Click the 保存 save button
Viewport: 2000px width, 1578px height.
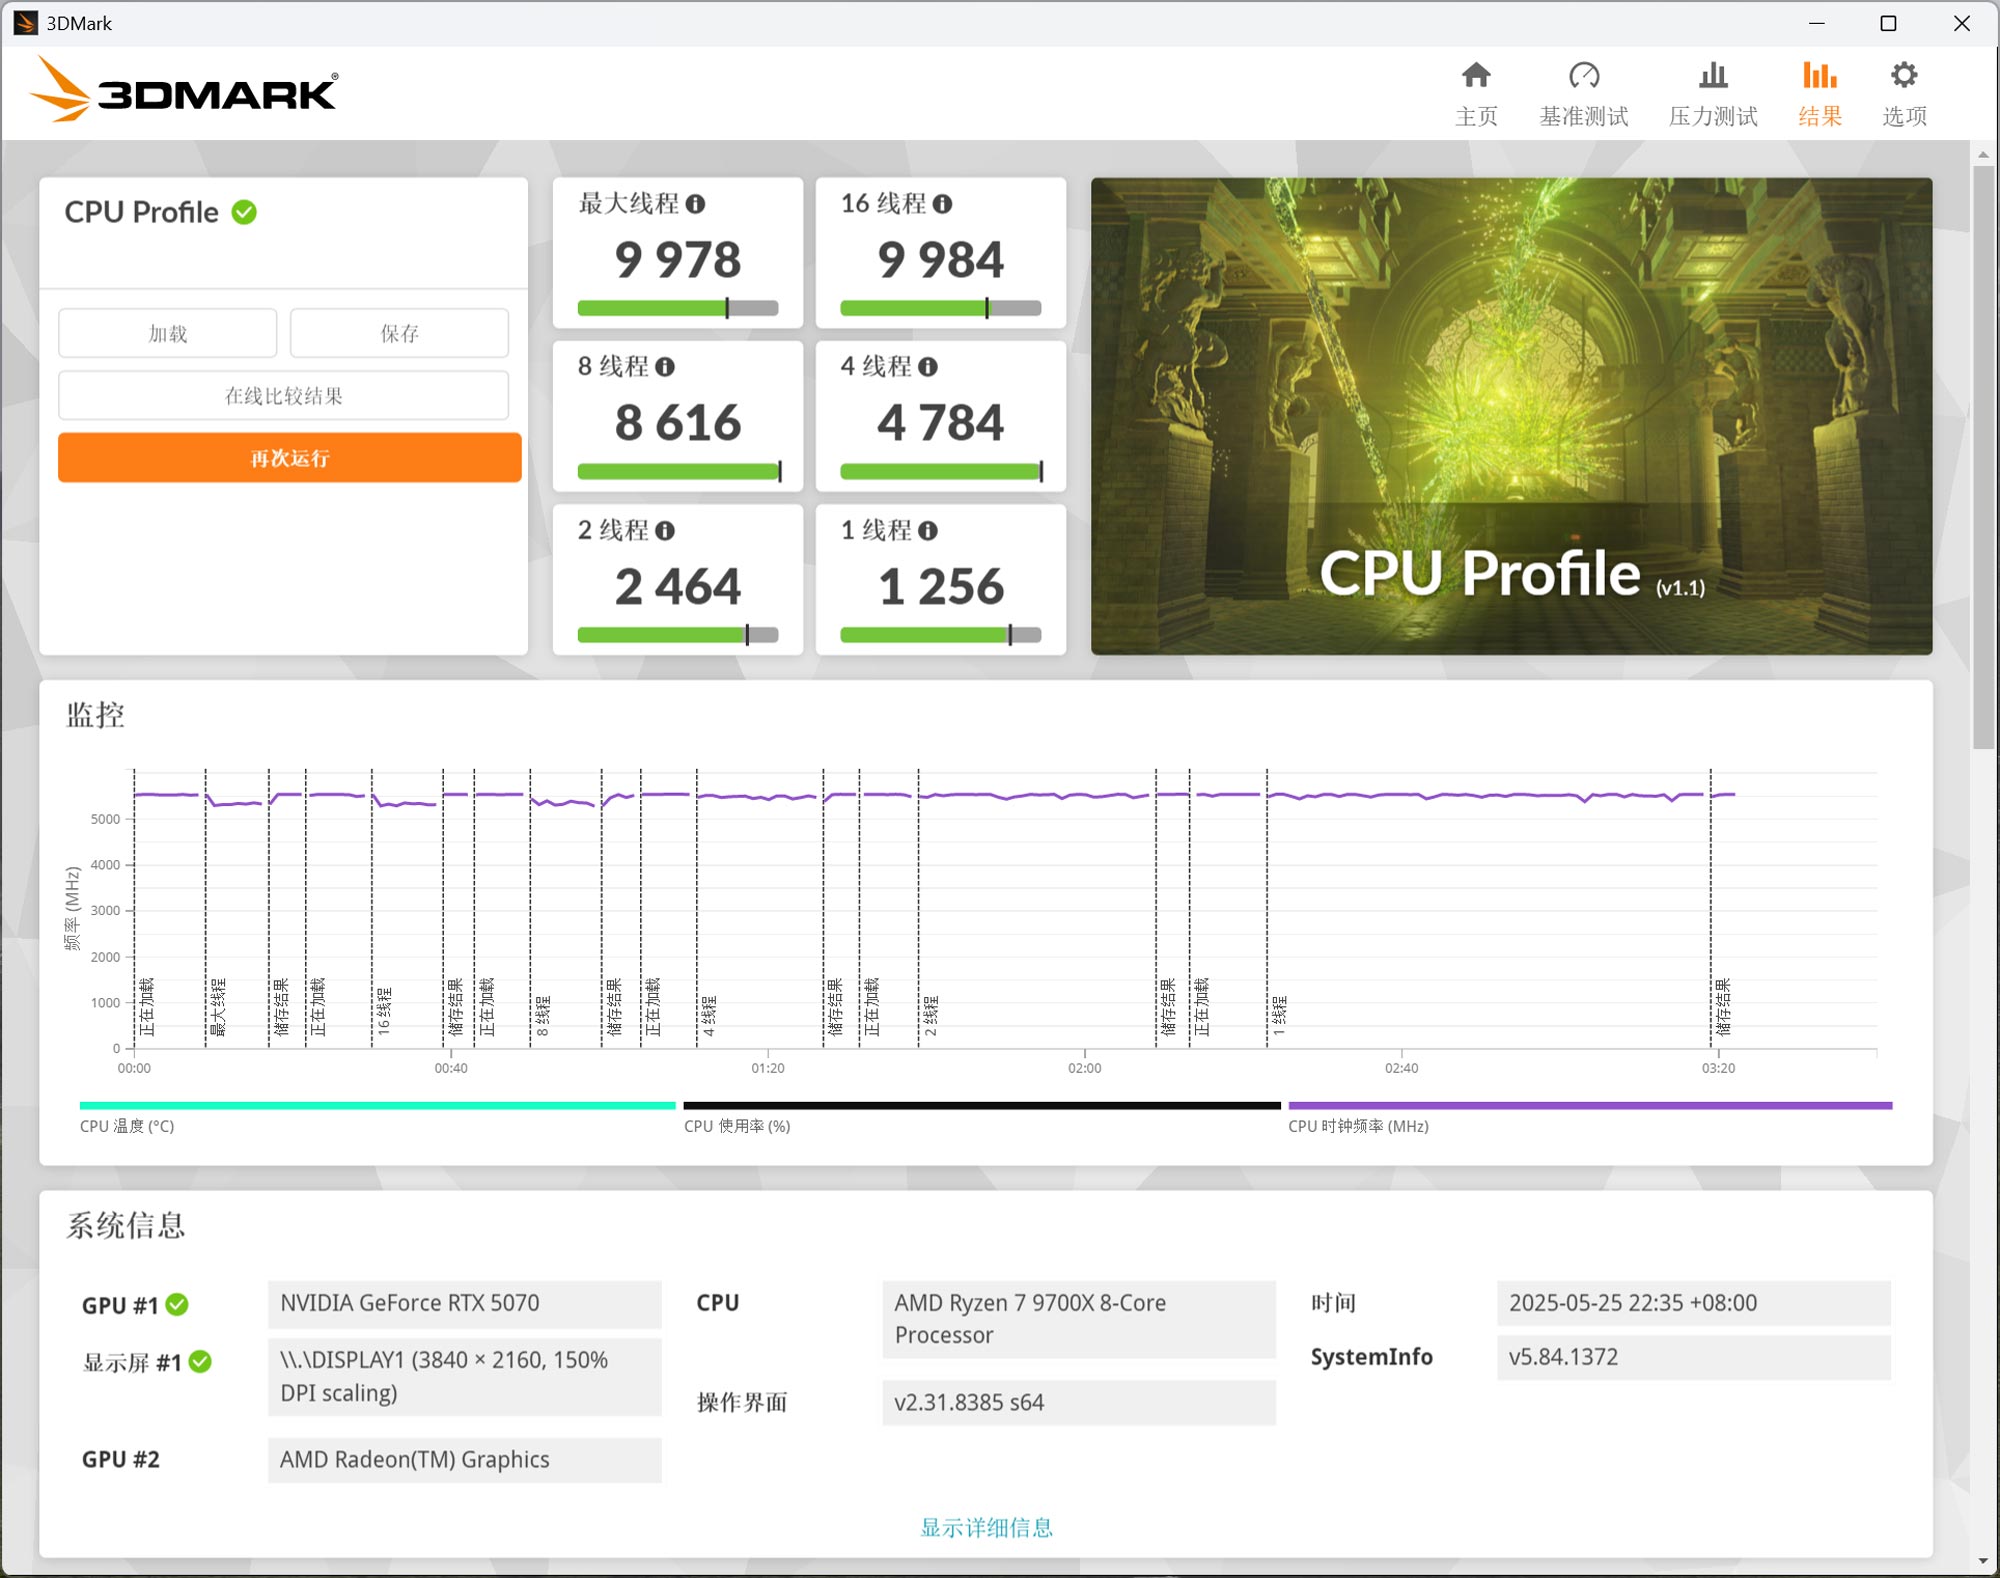(x=399, y=333)
